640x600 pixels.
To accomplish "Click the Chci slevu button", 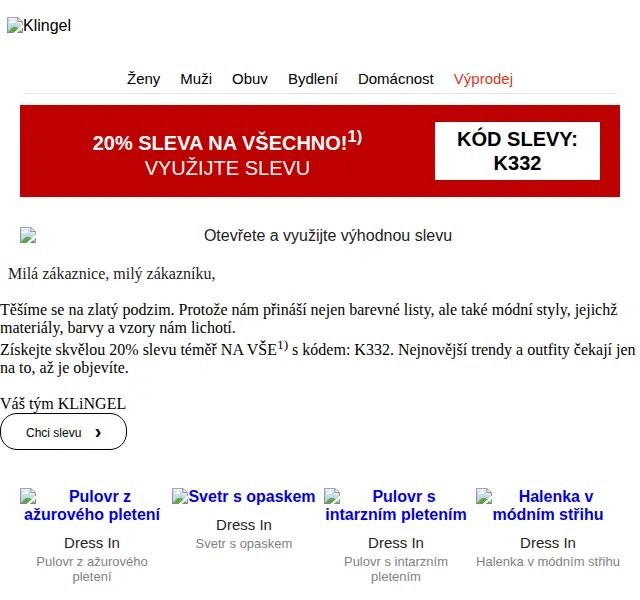I will 63,432.
